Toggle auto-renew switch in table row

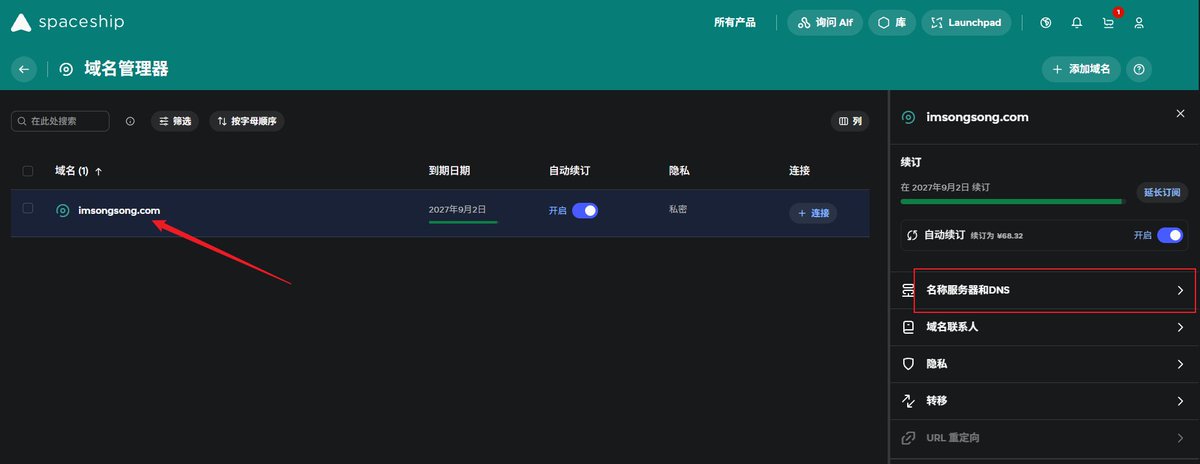coord(585,211)
